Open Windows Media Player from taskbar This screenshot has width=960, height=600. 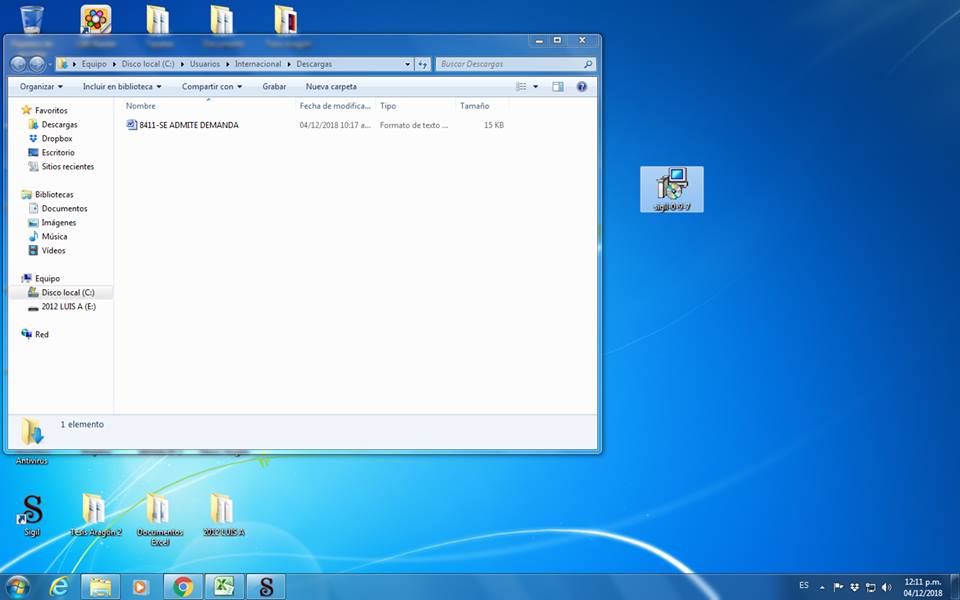click(141, 587)
